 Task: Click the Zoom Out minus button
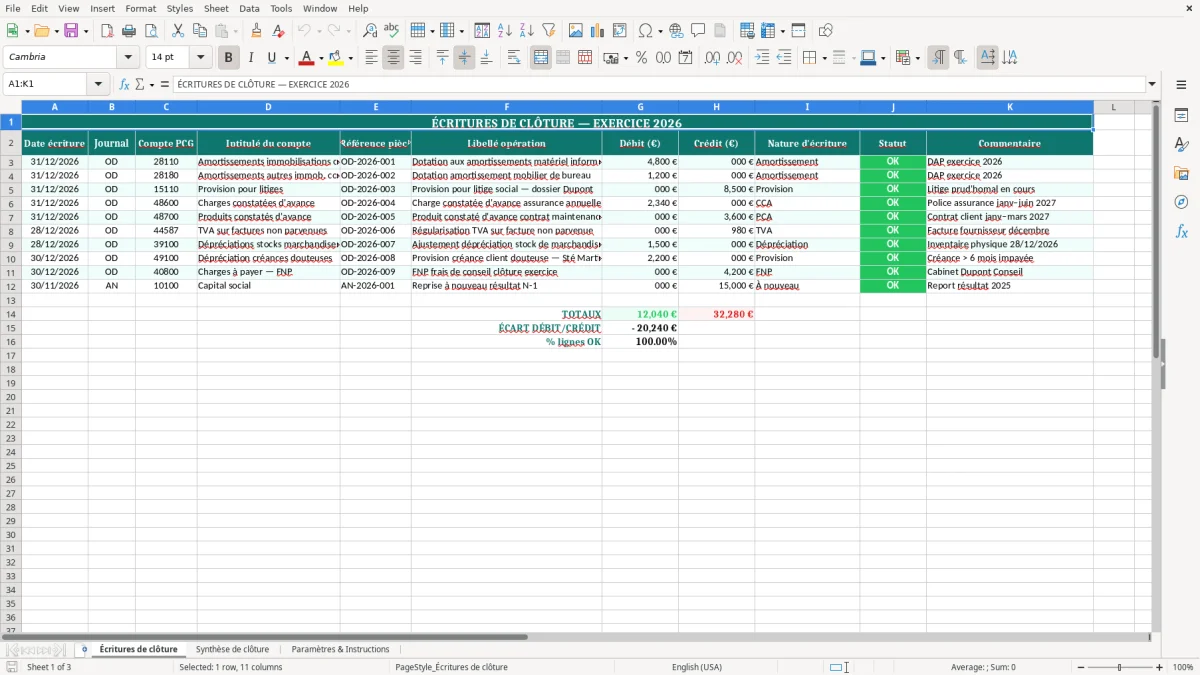[x=1082, y=667]
